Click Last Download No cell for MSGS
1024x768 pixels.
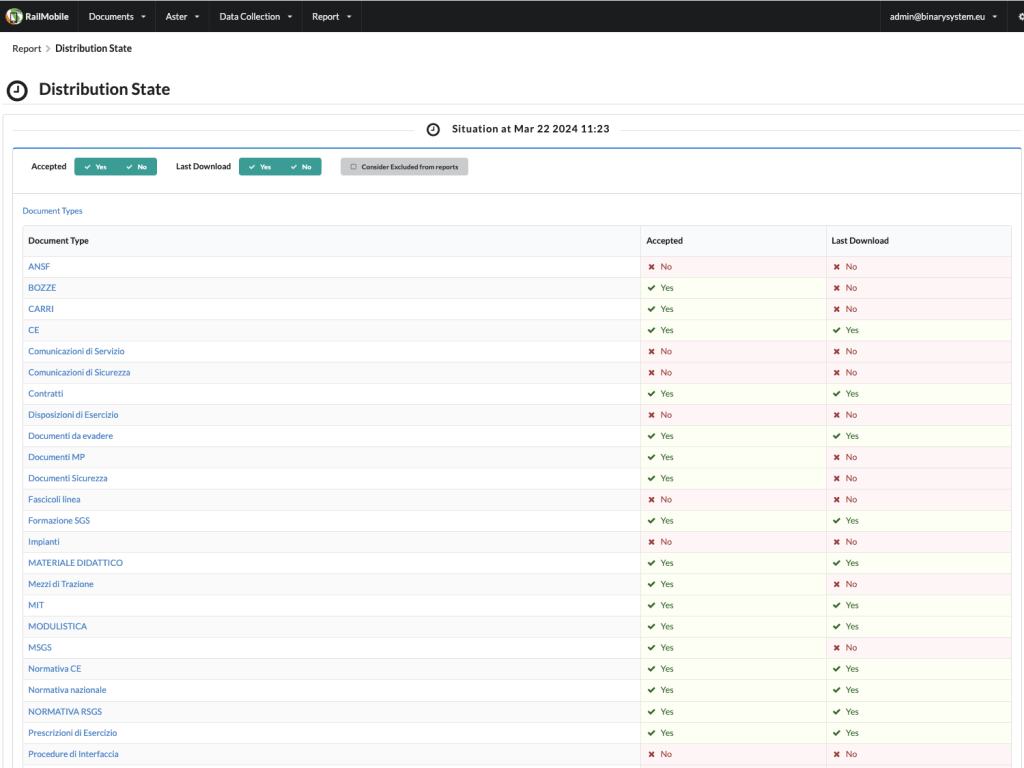click(x=918, y=648)
